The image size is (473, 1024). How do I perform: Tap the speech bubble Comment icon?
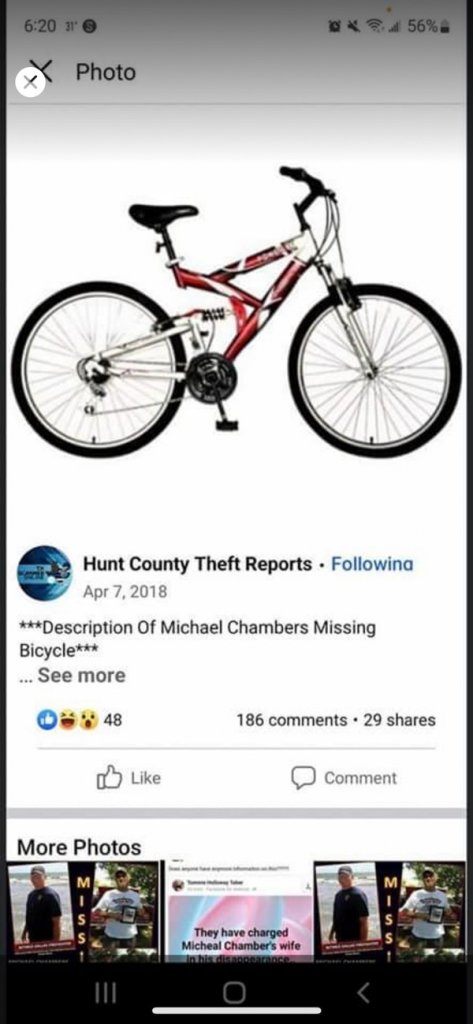tap(303, 778)
